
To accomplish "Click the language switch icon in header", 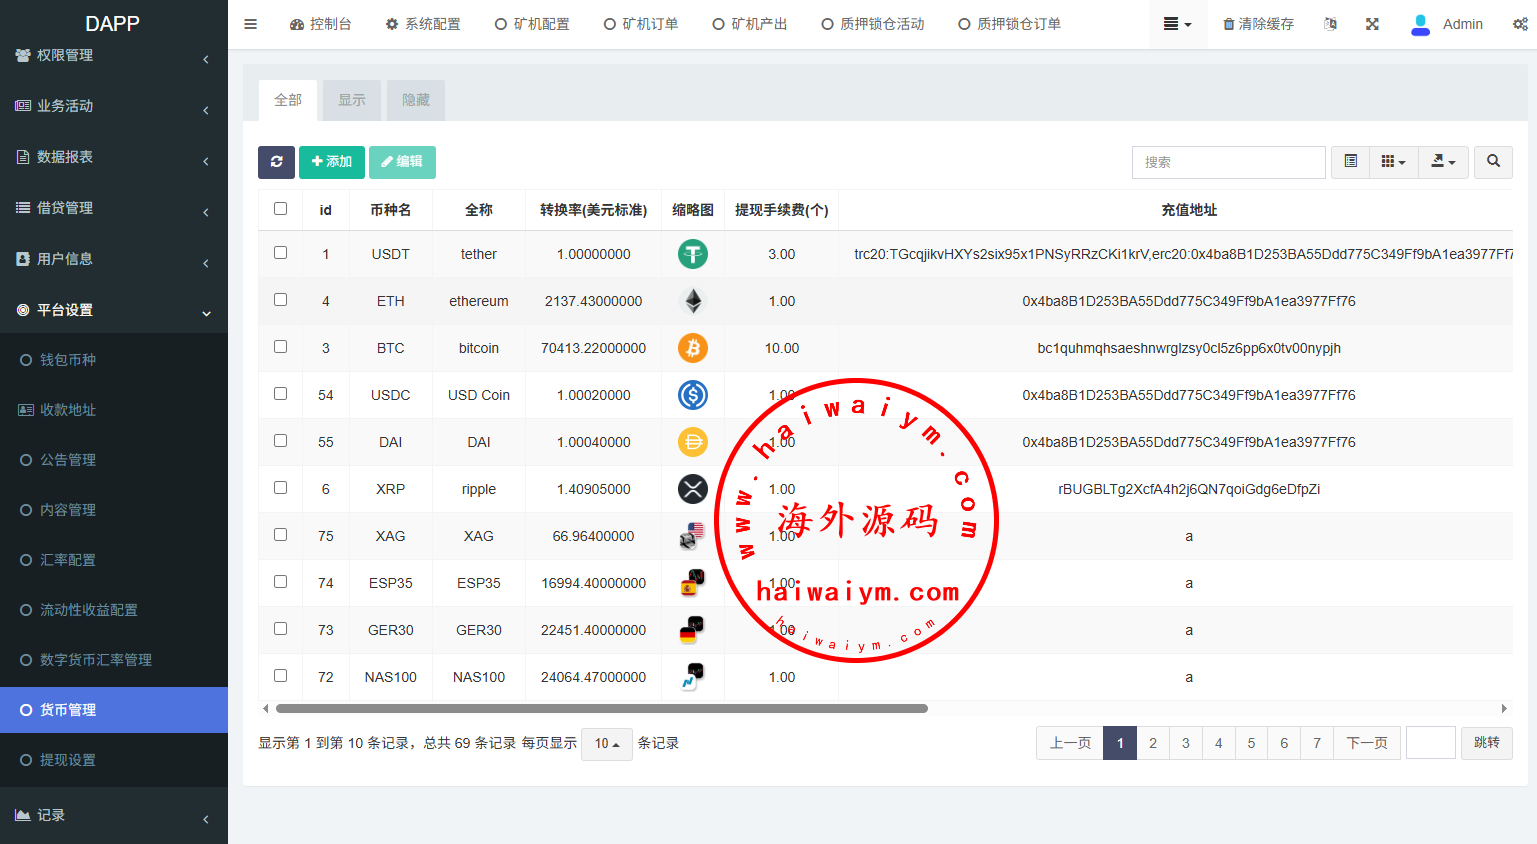I will click(x=1330, y=24).
